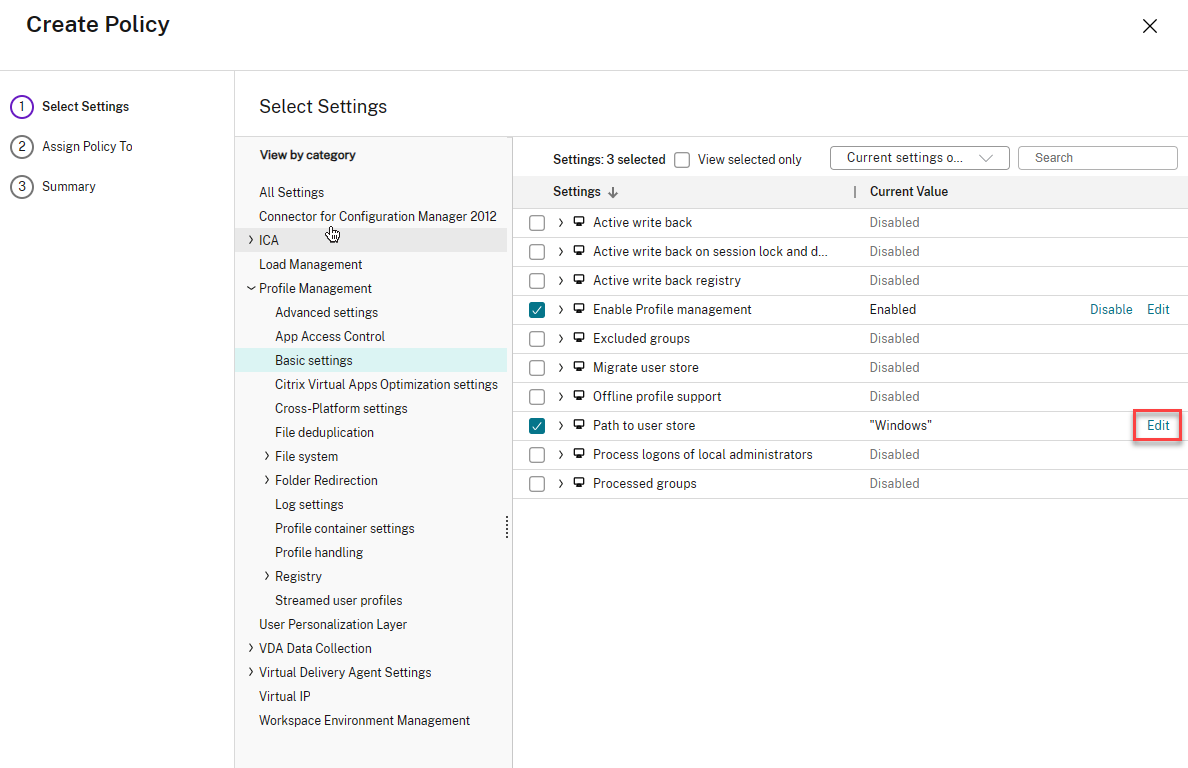Screen dimensions: 1188x768
Task: Click the computer icon beside Excluded groups
Action: coord(579,338)
